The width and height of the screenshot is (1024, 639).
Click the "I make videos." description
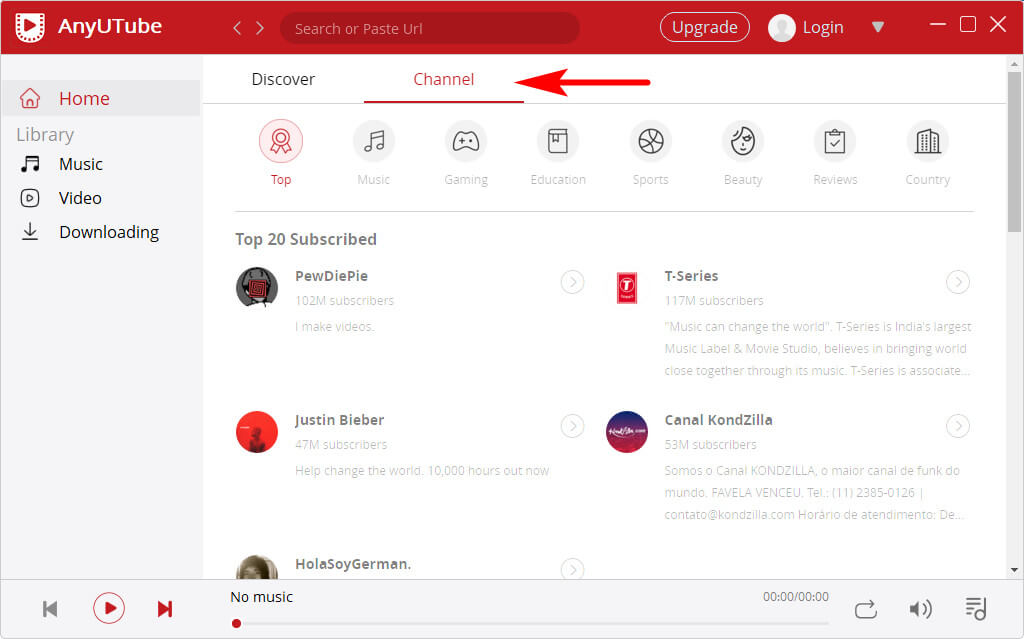point(334,327)
